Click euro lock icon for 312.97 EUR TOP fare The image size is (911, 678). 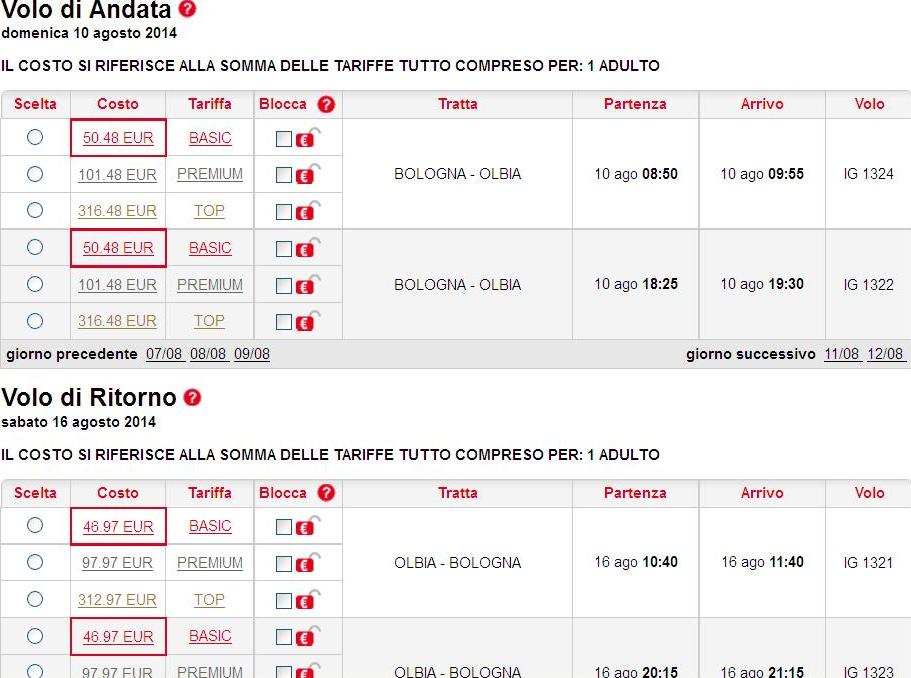[307, 600]
